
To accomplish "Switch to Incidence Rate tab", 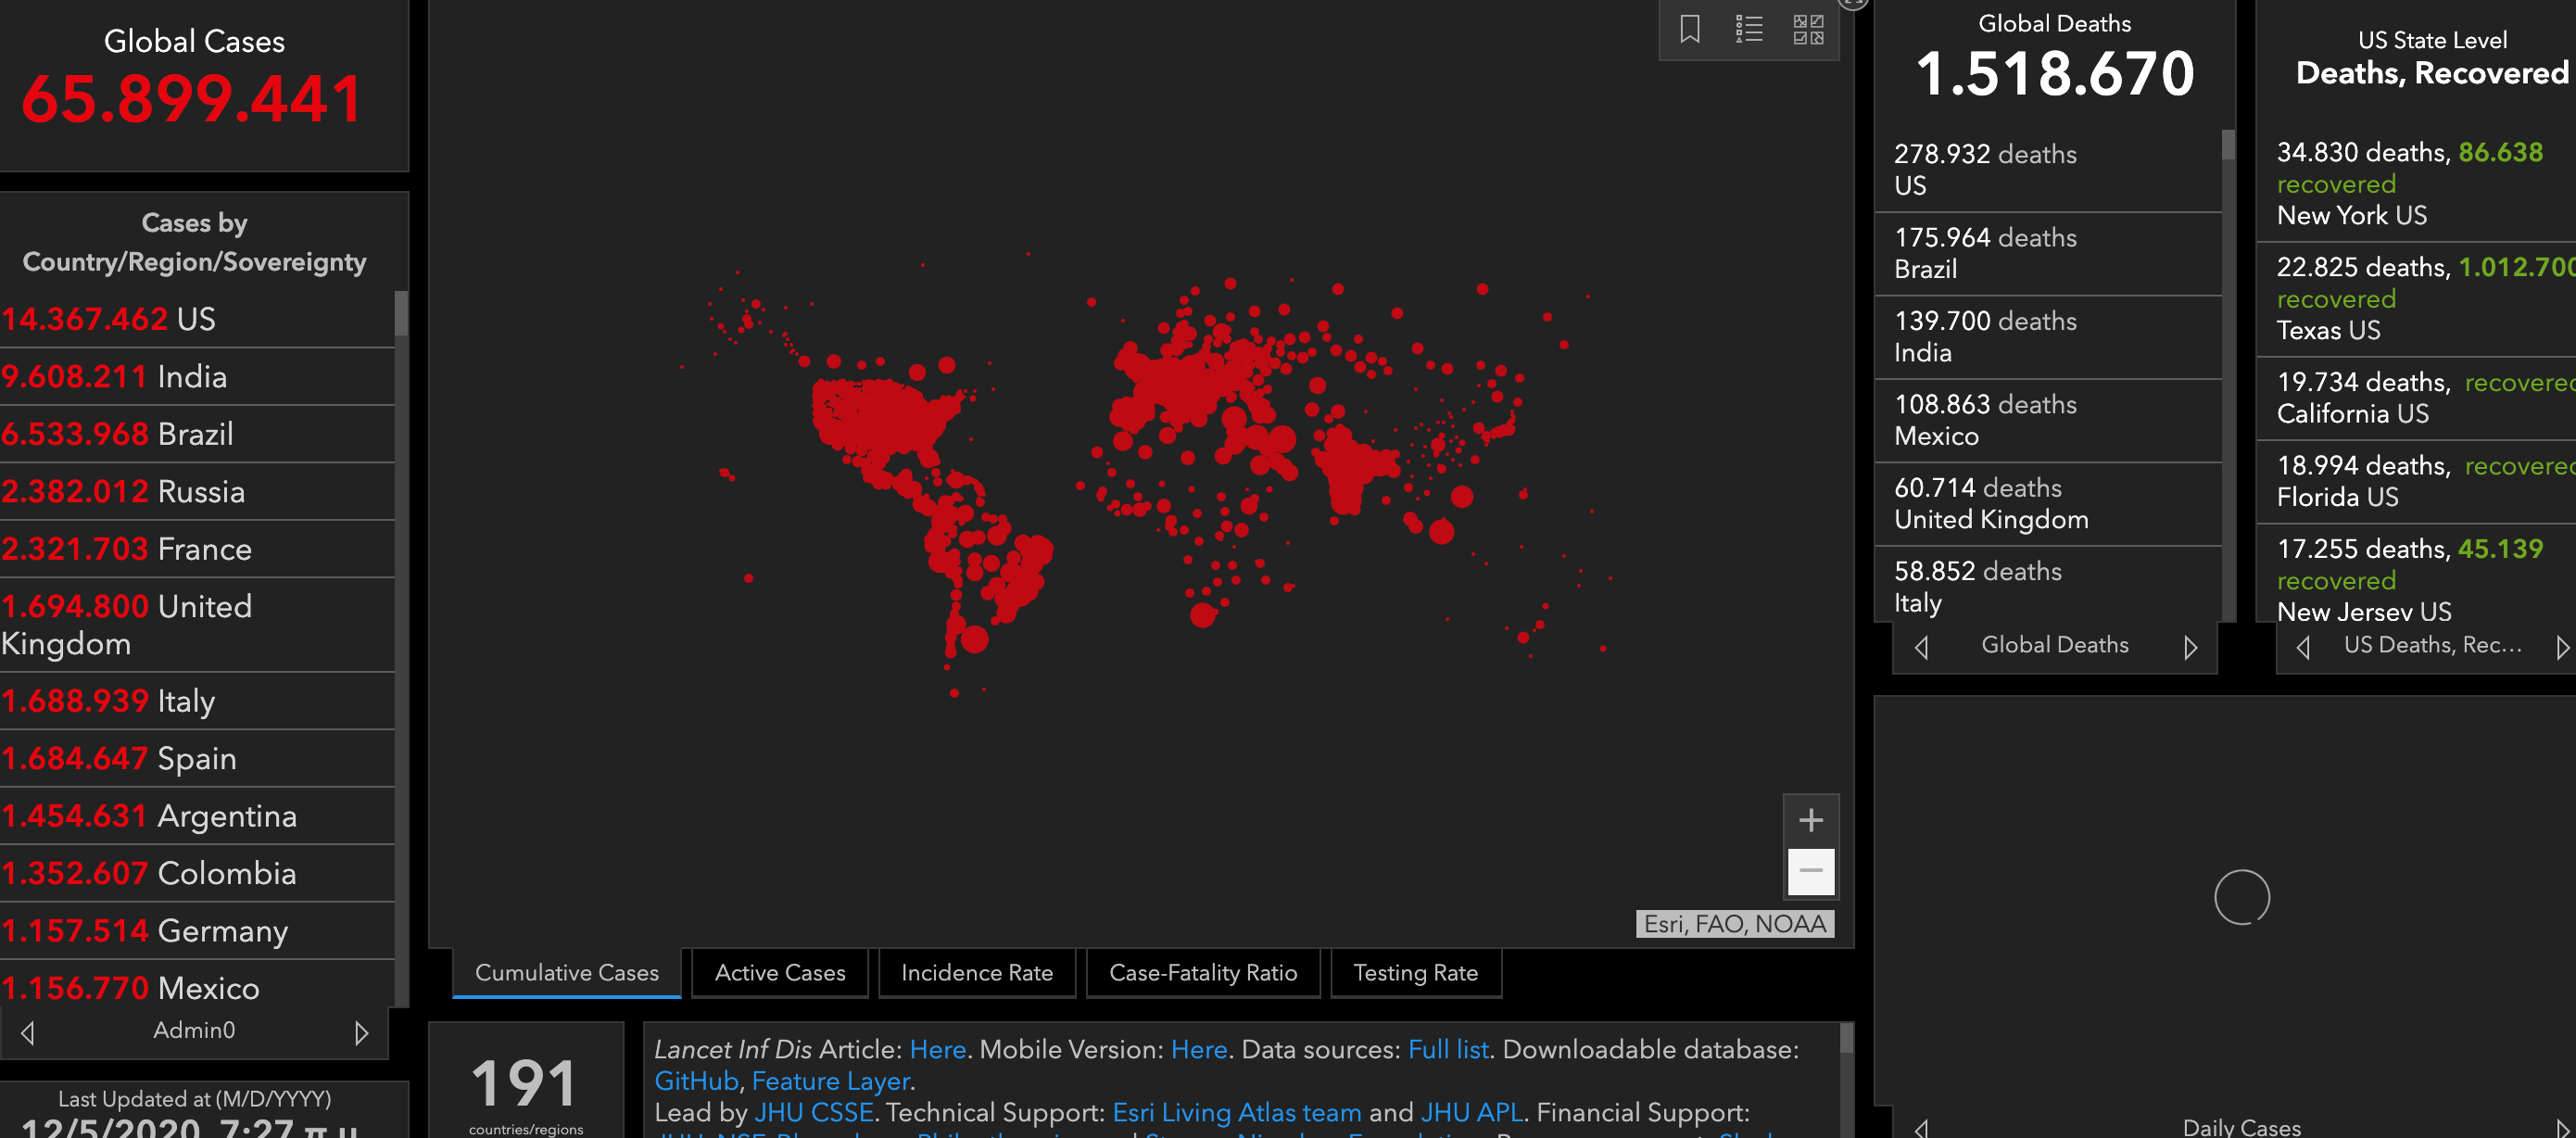I will pos(976,973).
